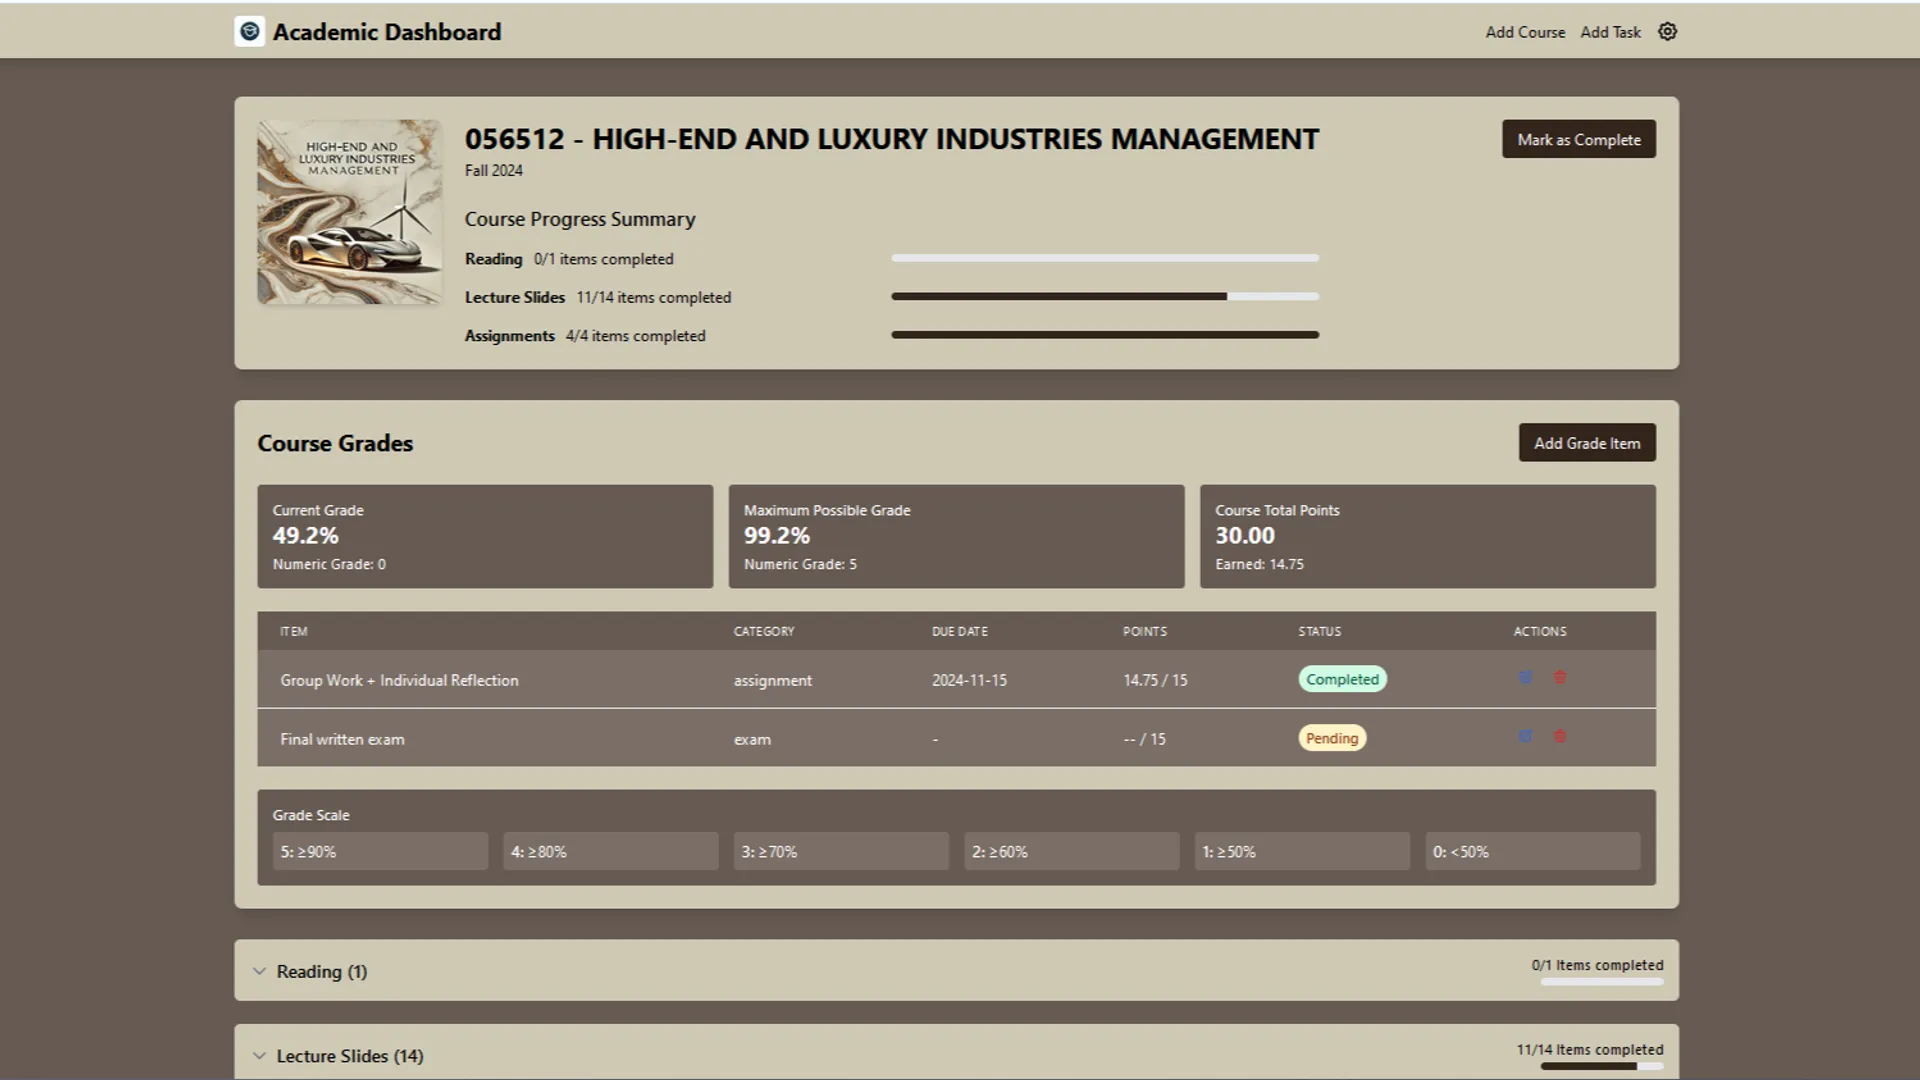
Task: Open the edit icon for Group Work item
Action: coord(1525,678)
